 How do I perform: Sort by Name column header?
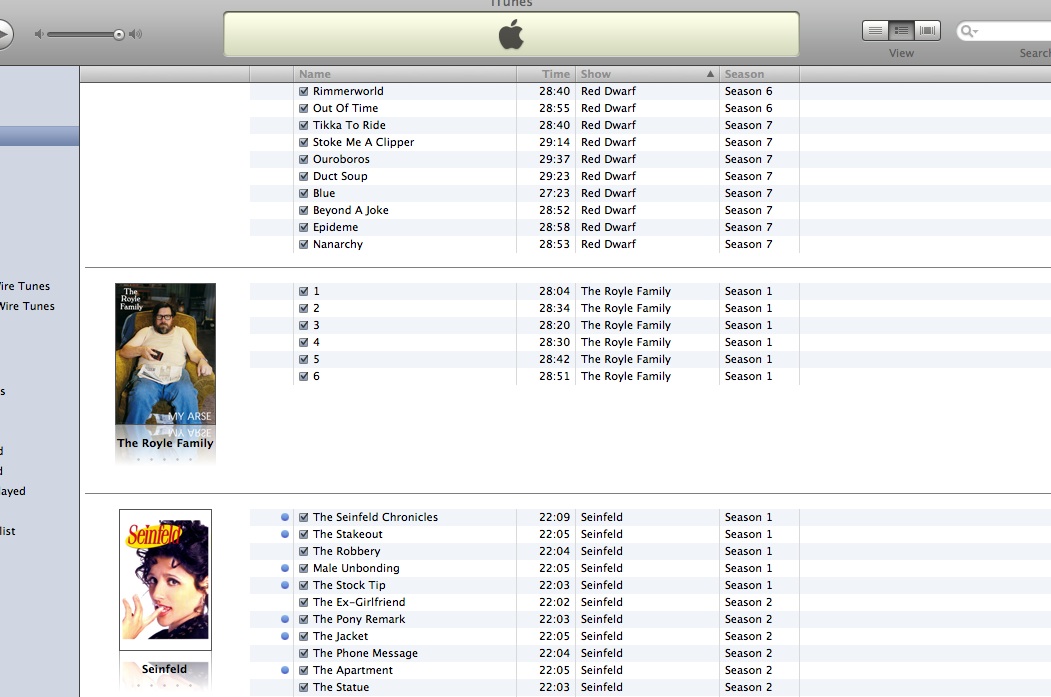pos(405,74)
